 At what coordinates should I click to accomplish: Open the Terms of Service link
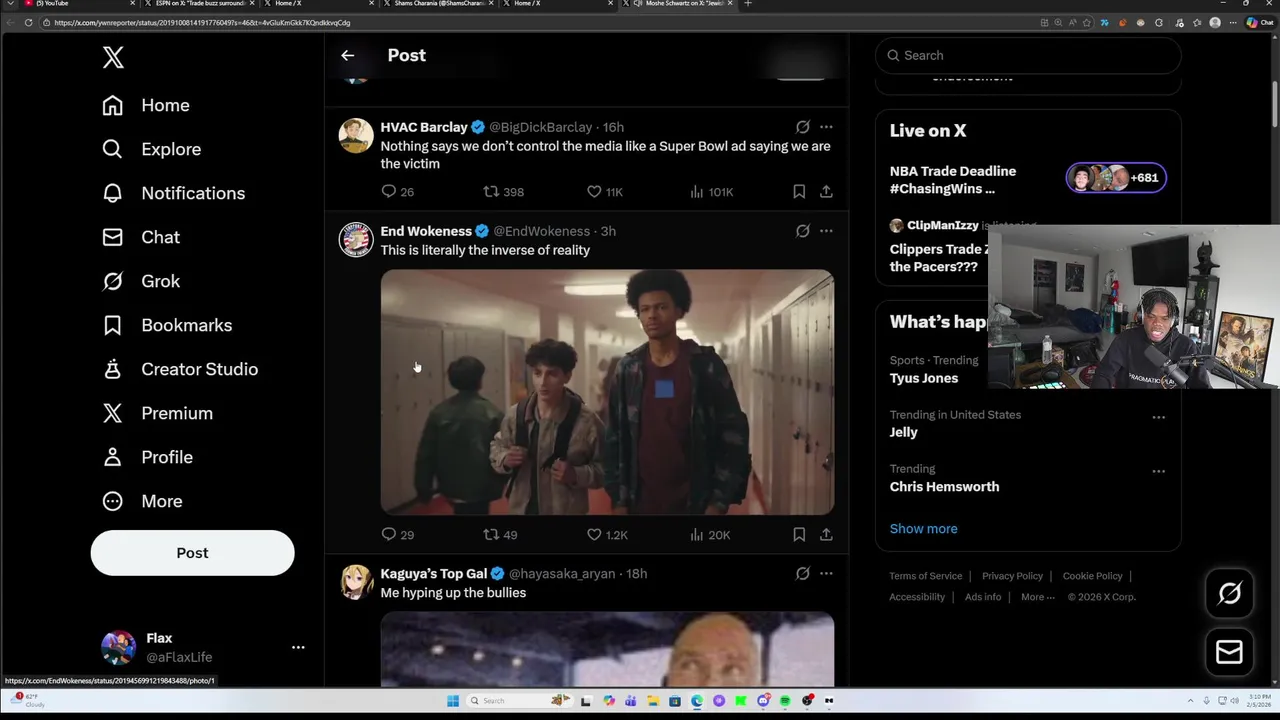(925, 576)
